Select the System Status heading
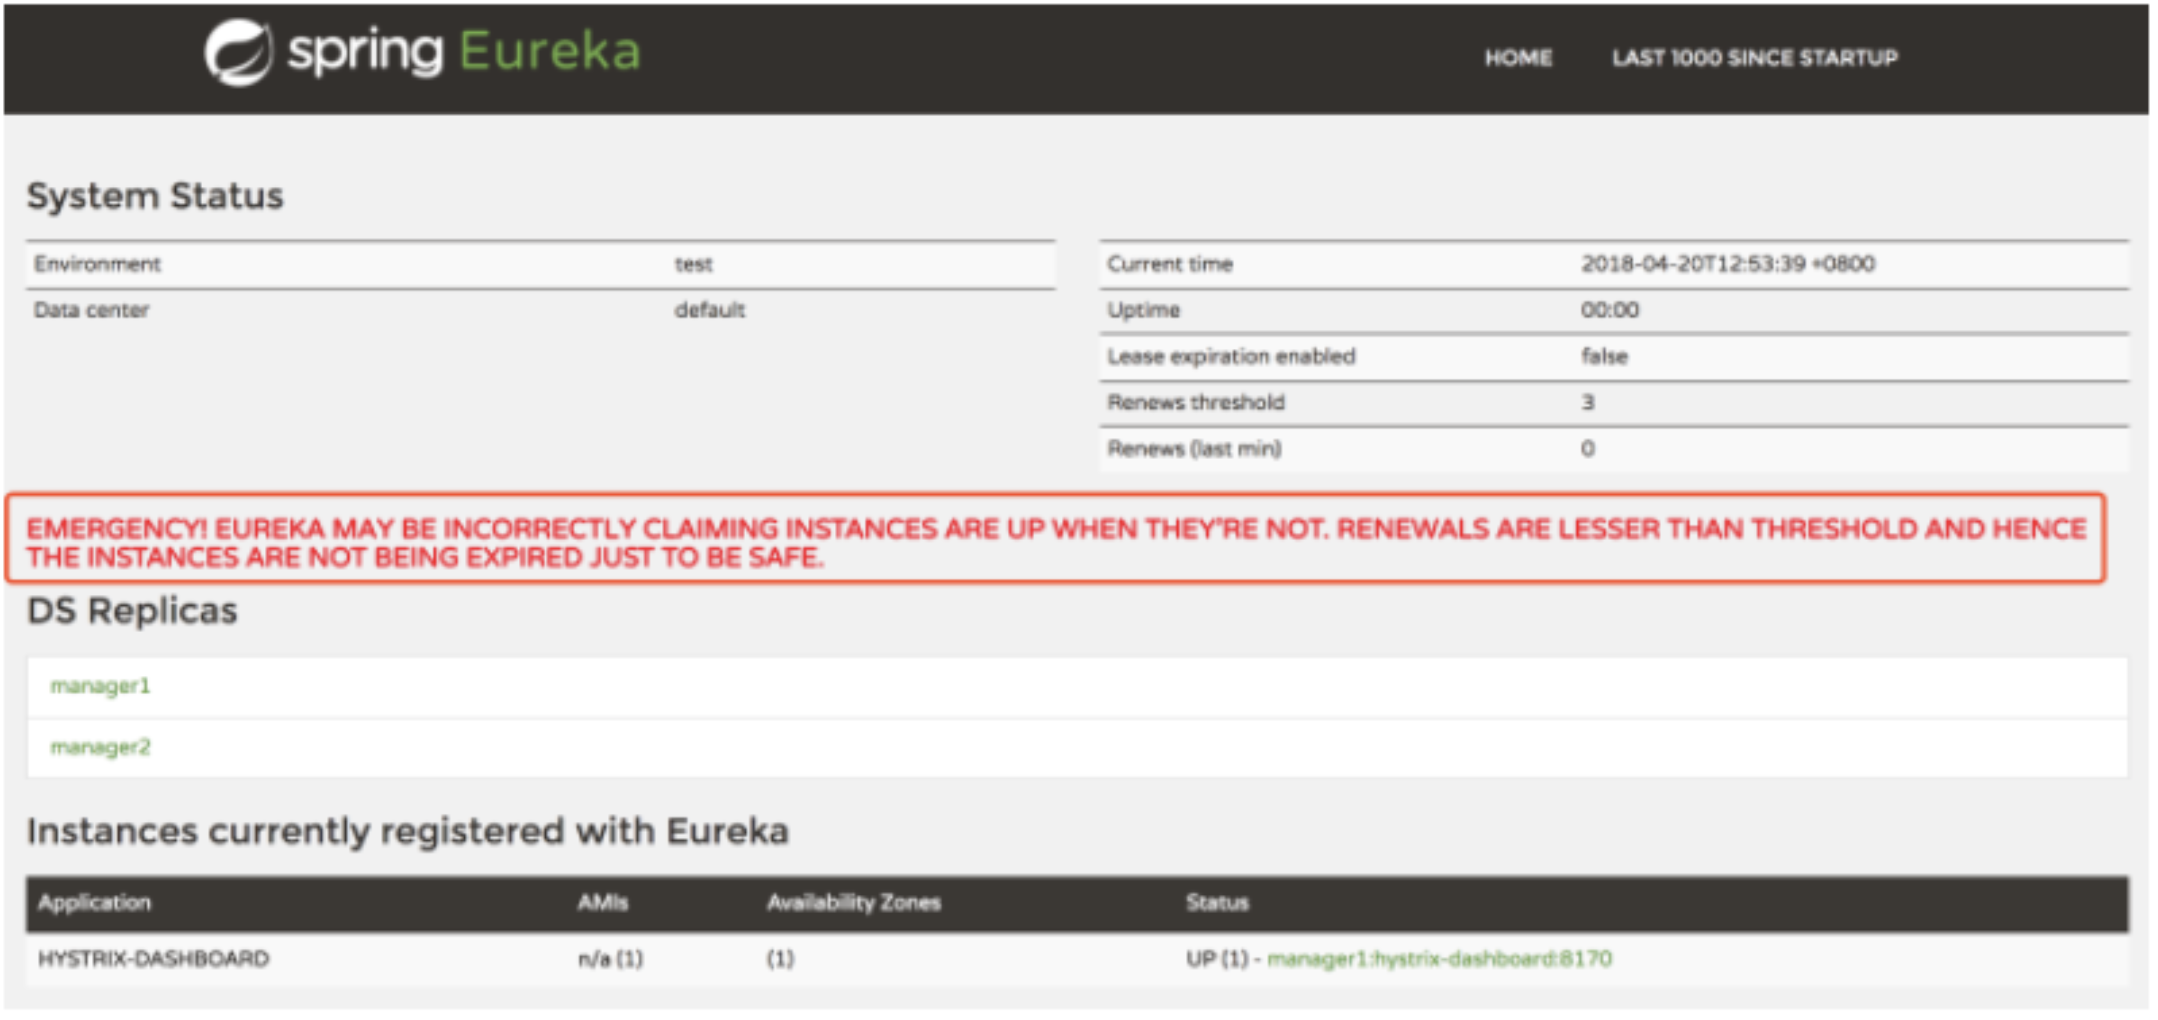2158x1020 pixels. 155,196
